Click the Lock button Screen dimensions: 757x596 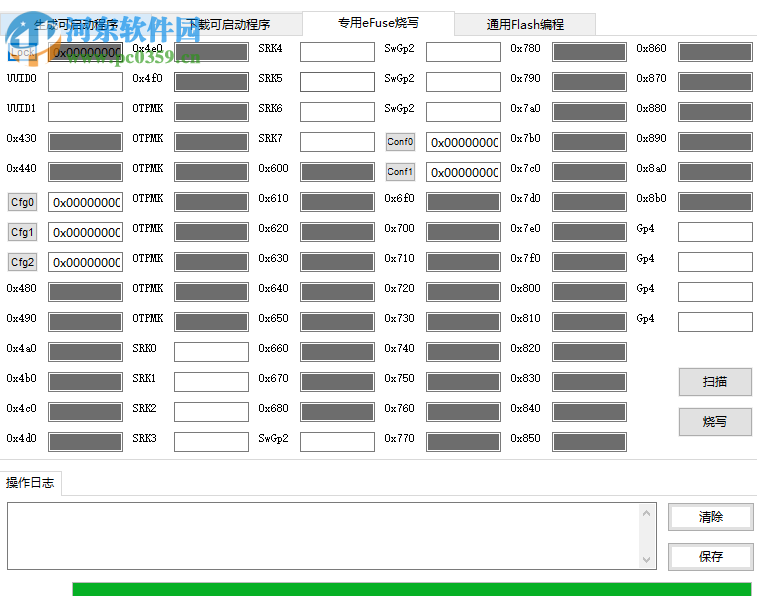click(x=22, y=52)
